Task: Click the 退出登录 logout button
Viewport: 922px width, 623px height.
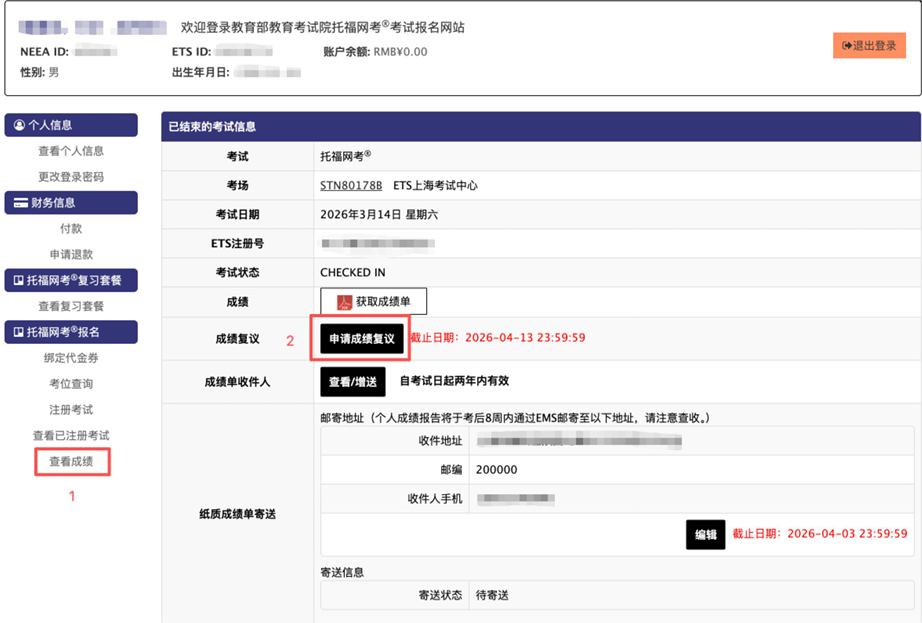Action: [x=869, y=46]
